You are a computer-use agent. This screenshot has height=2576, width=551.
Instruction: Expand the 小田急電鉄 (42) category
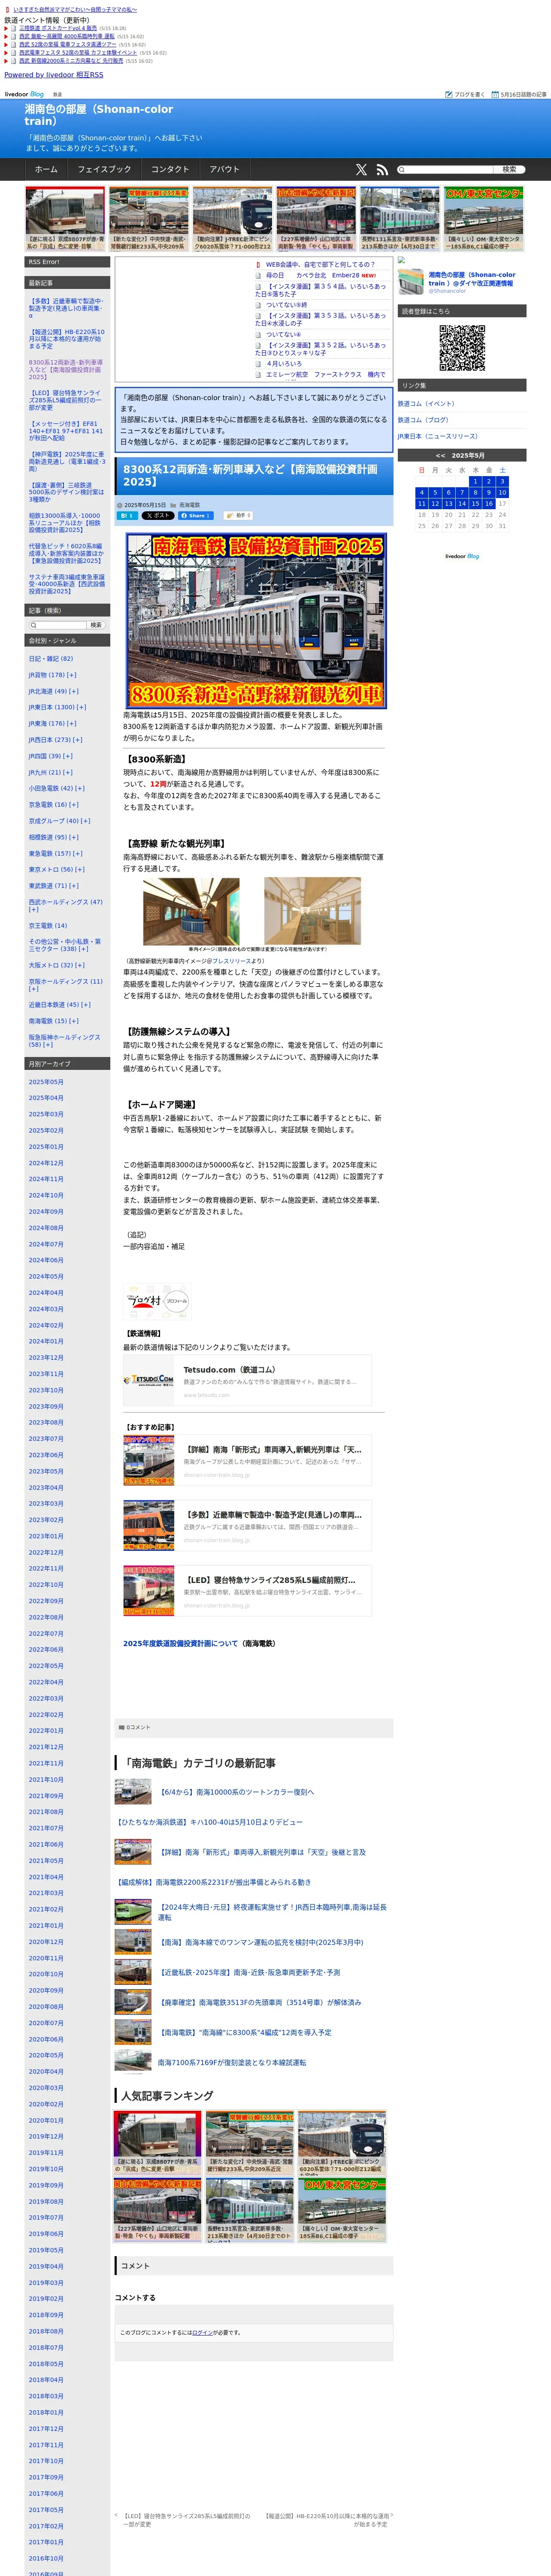tap(80, 788)
